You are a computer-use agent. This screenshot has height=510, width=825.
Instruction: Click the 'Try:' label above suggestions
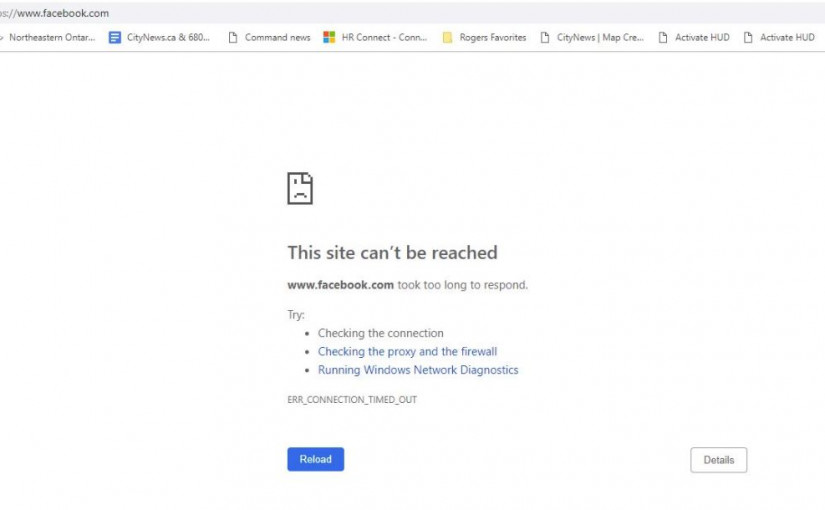click(x=296, y=315)
